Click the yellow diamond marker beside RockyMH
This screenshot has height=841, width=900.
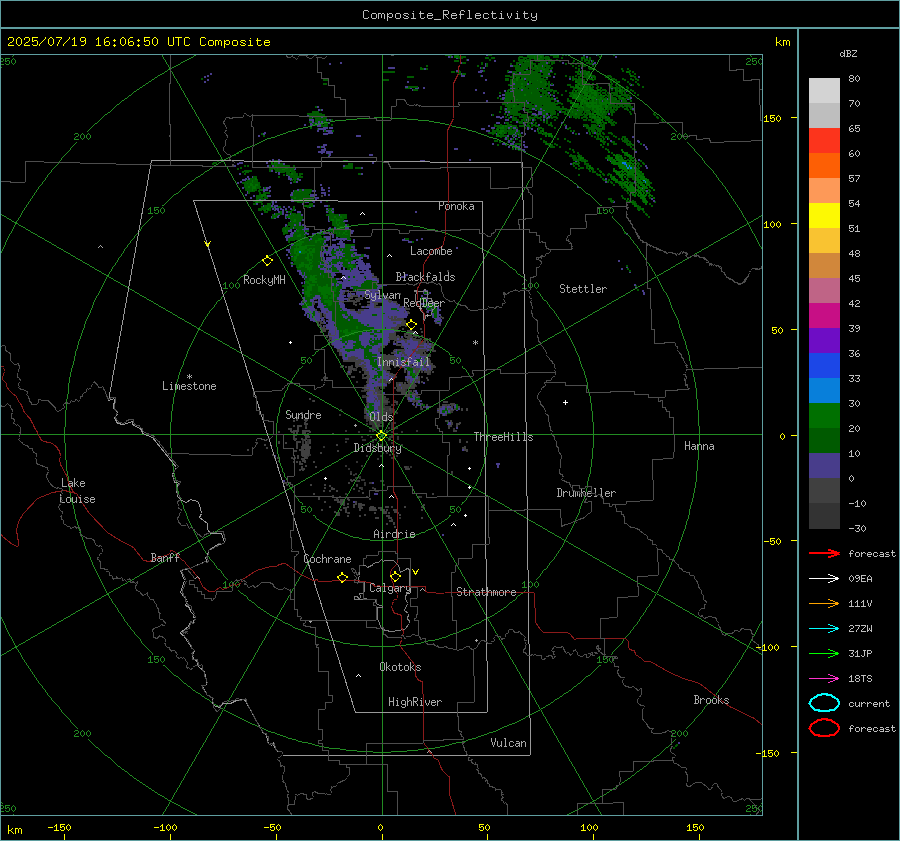tap(267, 261)
